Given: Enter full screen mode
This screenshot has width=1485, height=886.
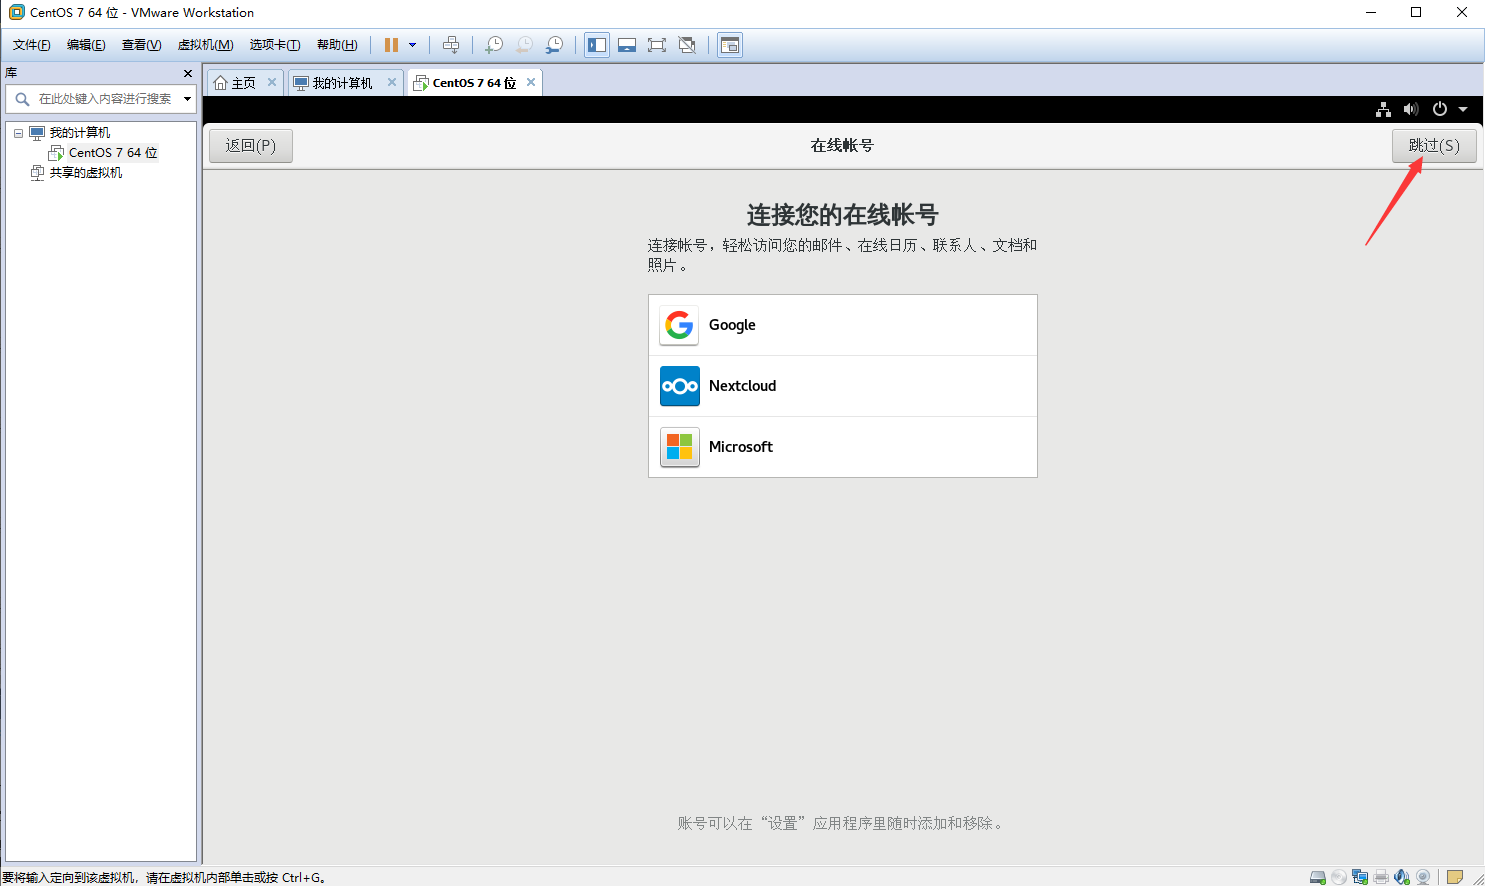Looking at the screenshot, I should click(x=657, y=45).
